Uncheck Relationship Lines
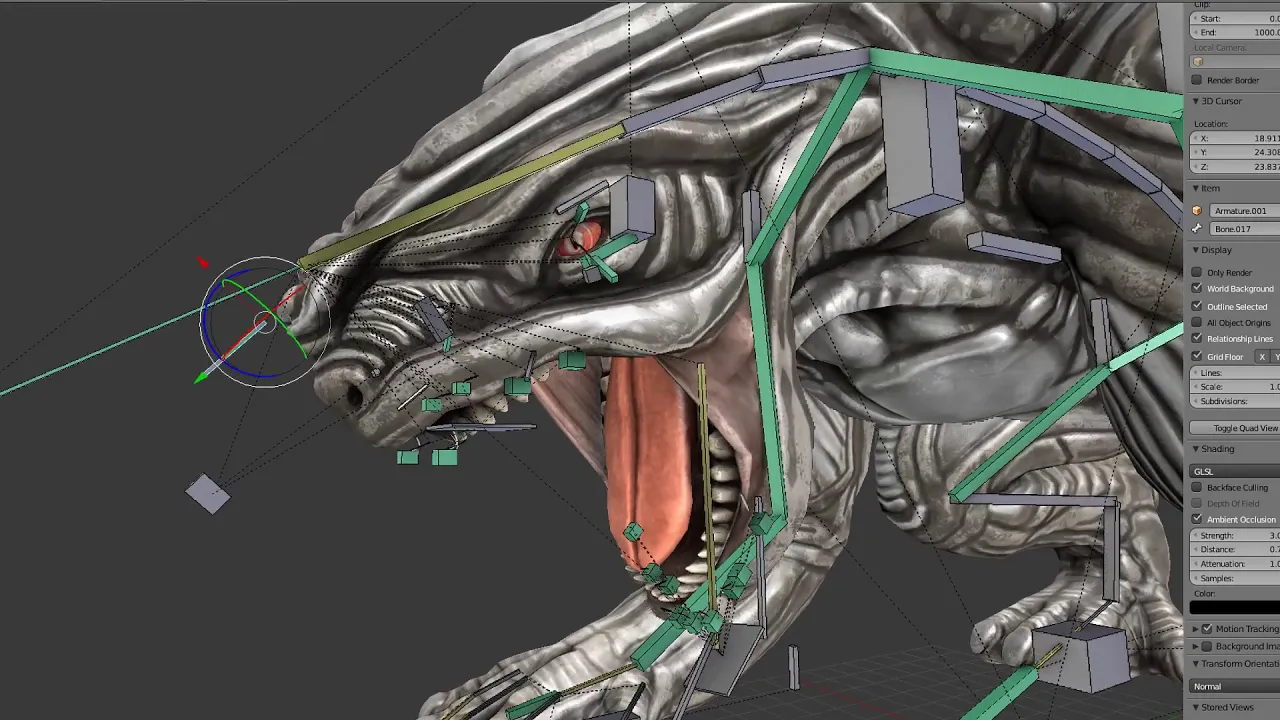Image resolution: width=1280 pixels, height=720 pixels. (x=1197, y=339)
